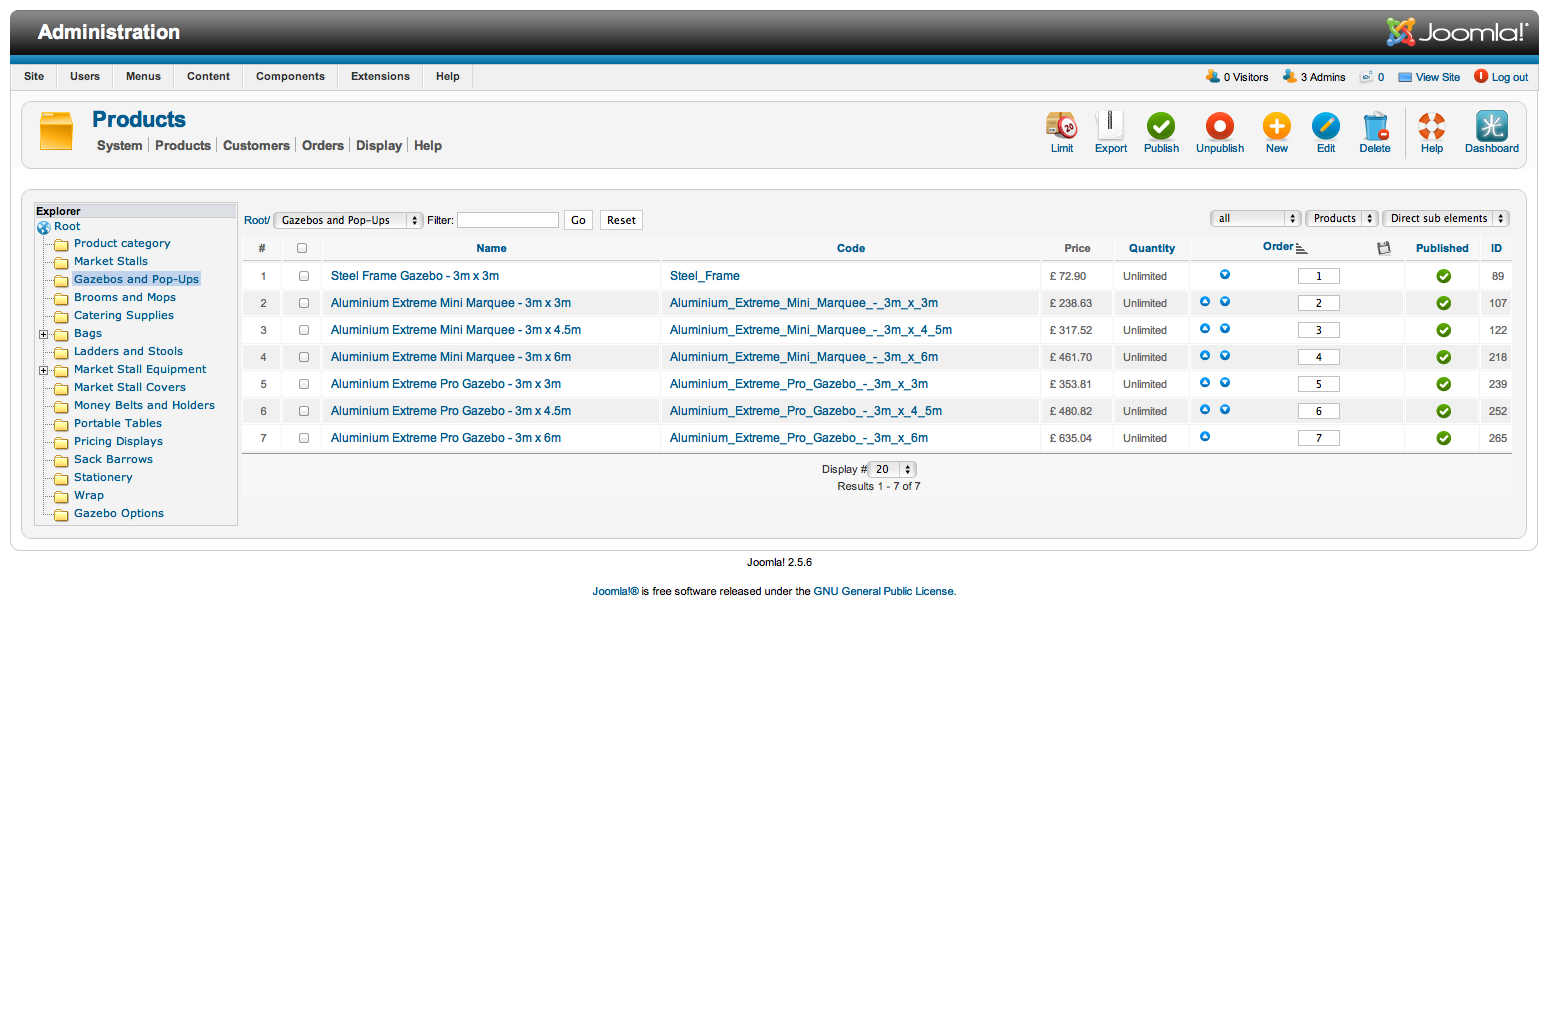Viewport: 1549px width, 1035px height.
Task: Click into the Filter text field
Action: tap(508, 220)
